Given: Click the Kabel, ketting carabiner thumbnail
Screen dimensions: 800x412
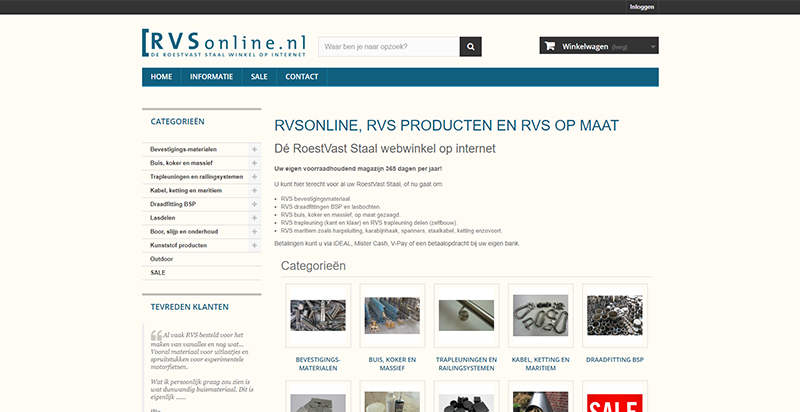Looking at the screenshot, I should tap(540, 316).
